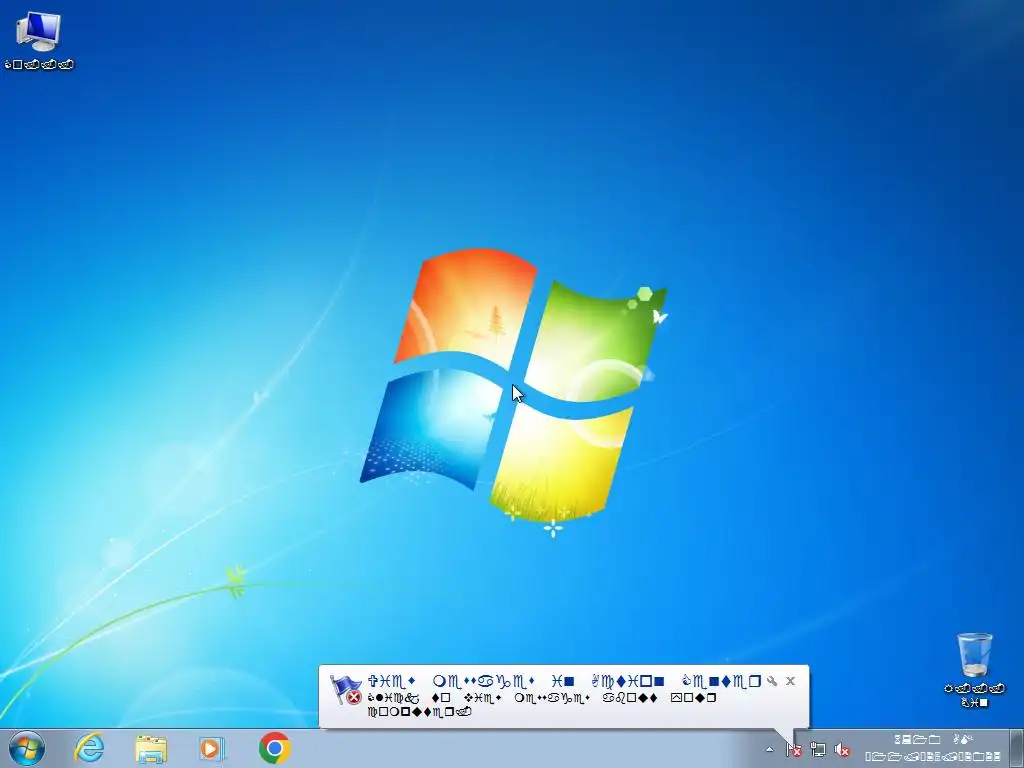Launch Google Chrome from the taskbar
1024x768 pixels.
274,748
